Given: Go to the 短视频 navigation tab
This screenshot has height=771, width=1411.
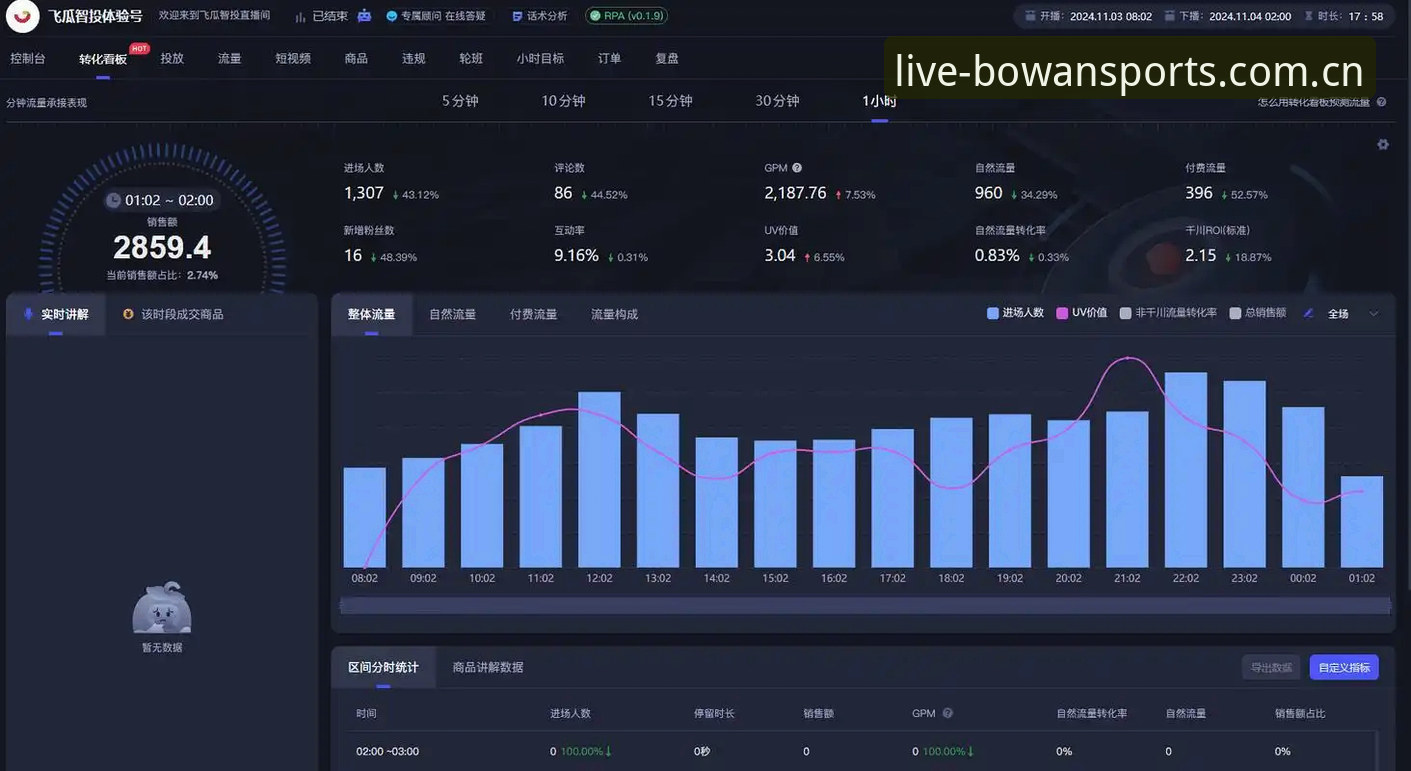Looking at the screenshot, I should 293,59.
